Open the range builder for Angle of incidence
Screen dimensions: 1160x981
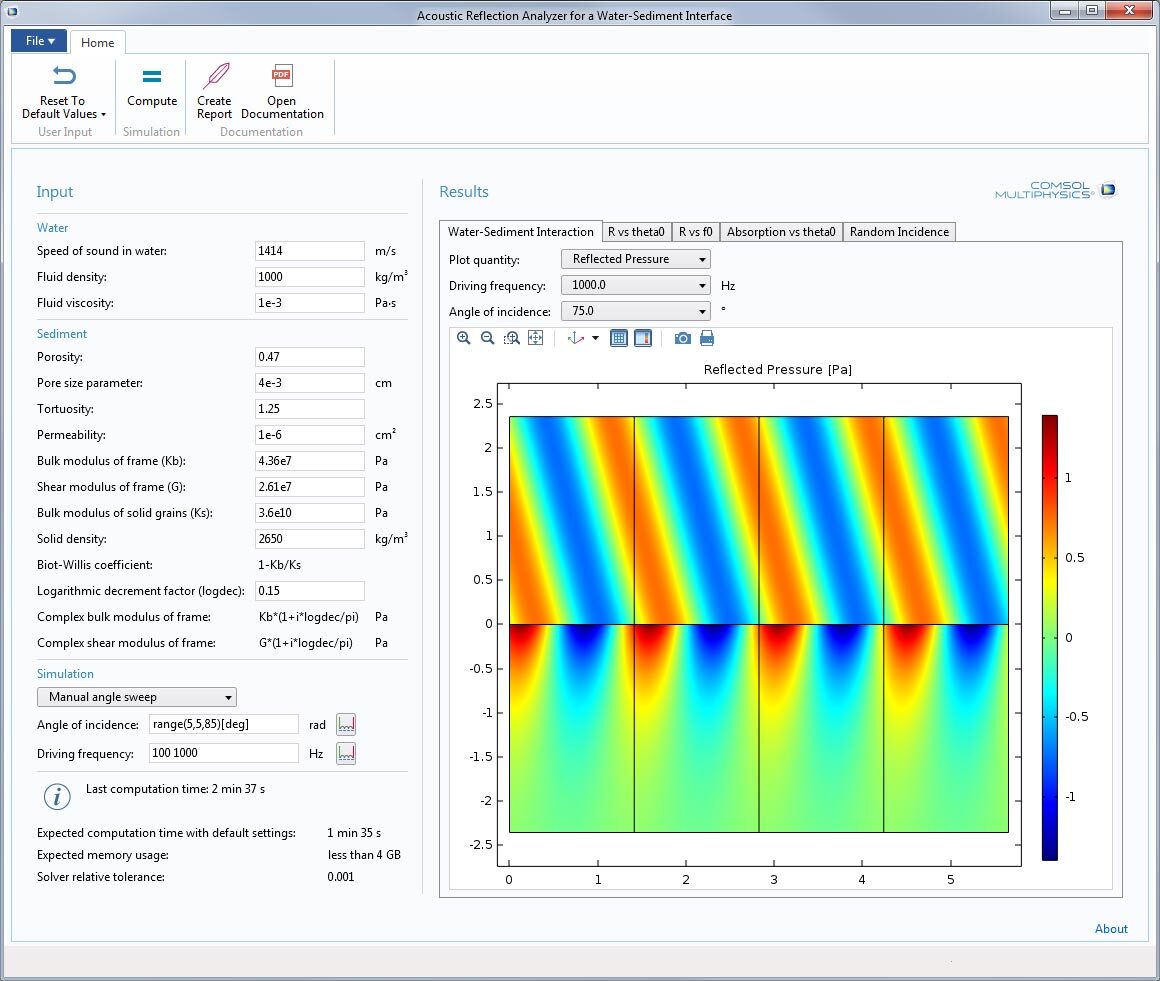pos(345,723)
